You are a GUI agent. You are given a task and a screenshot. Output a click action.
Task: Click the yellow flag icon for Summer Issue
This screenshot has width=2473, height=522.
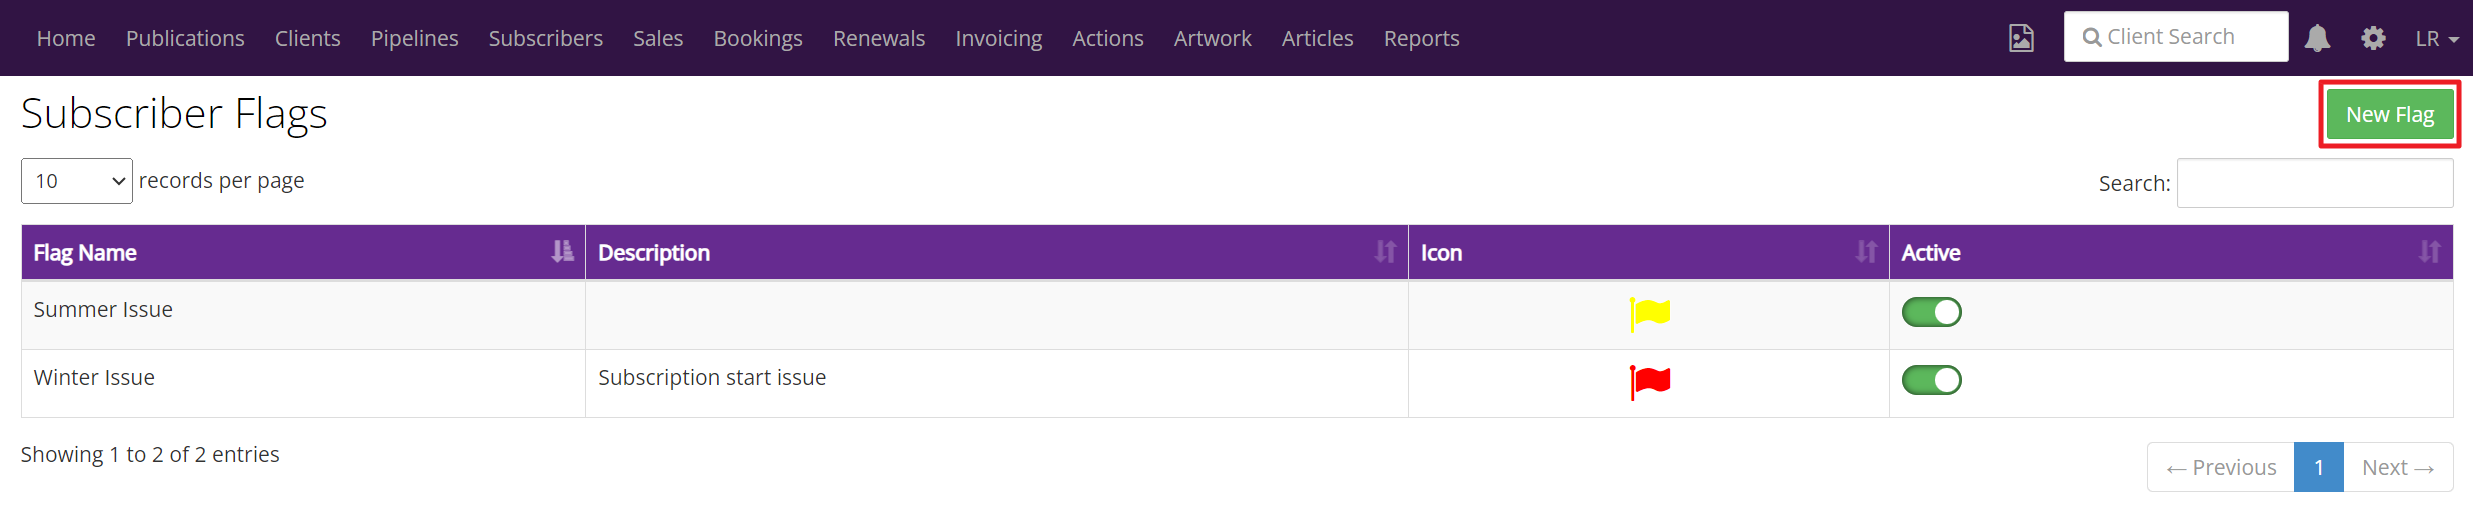click(x=1649, y=313)
